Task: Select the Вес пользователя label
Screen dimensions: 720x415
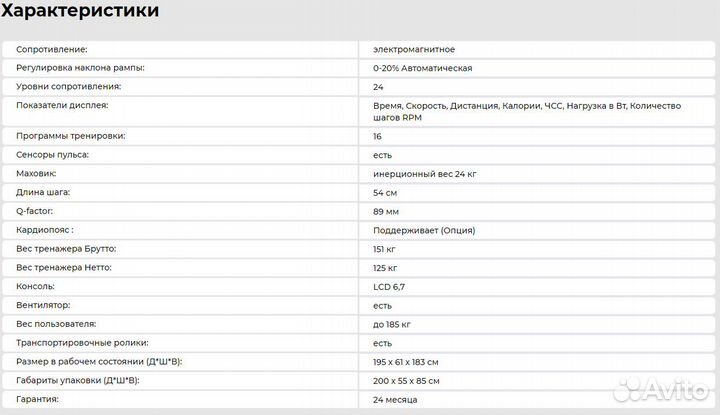Action: (57, 324)
